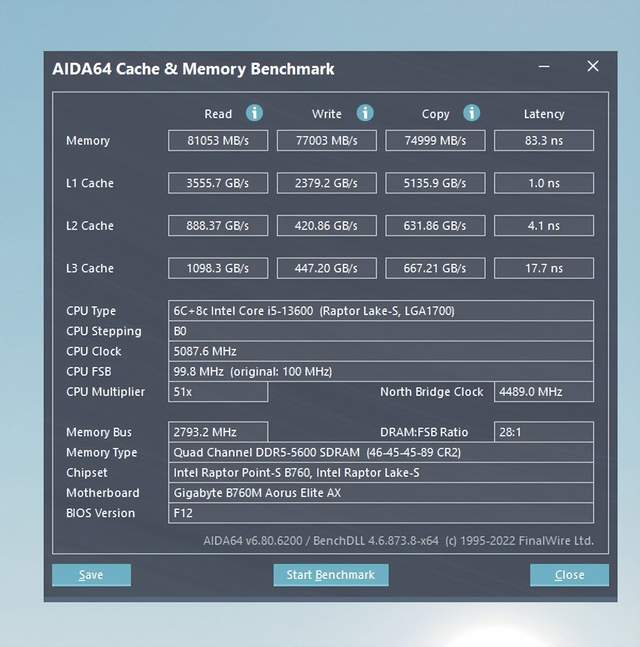The height and width of the screenshot is (647, 640).
Task: Select L3 Cache latency 17.7 ns
Action: point(544,268)
